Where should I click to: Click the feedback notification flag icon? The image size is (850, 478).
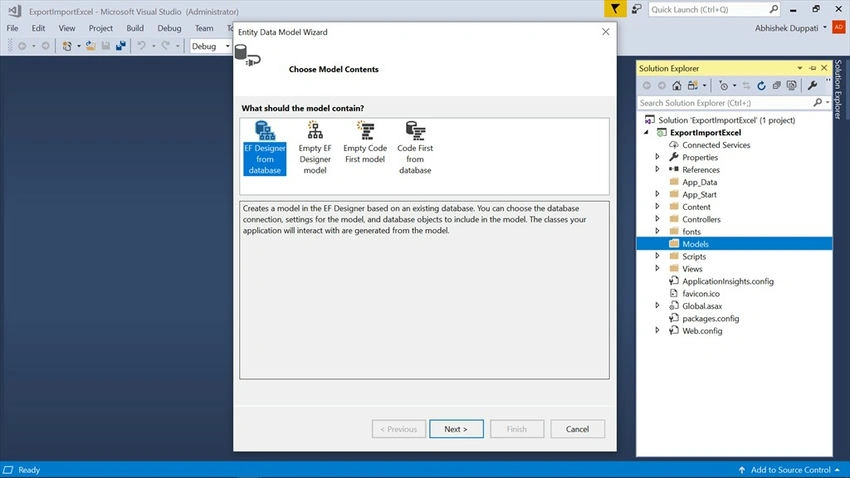[x=615, y=9]
